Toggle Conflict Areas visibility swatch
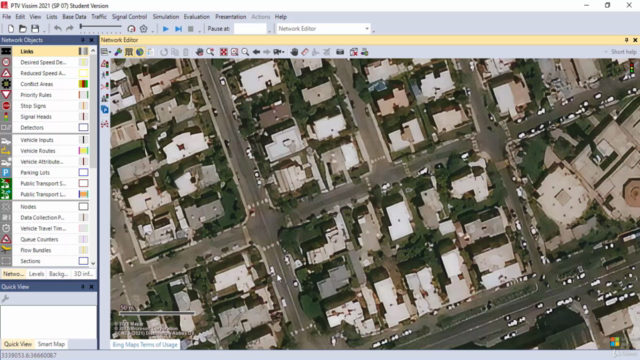The height and width of the screenshot is (360, 640). [83, 84]
